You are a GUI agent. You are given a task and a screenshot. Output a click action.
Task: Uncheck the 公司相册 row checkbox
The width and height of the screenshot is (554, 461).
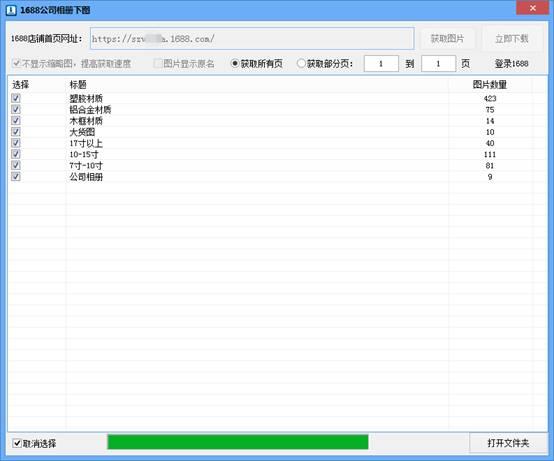pyautogui.click(x=16, y=177)
